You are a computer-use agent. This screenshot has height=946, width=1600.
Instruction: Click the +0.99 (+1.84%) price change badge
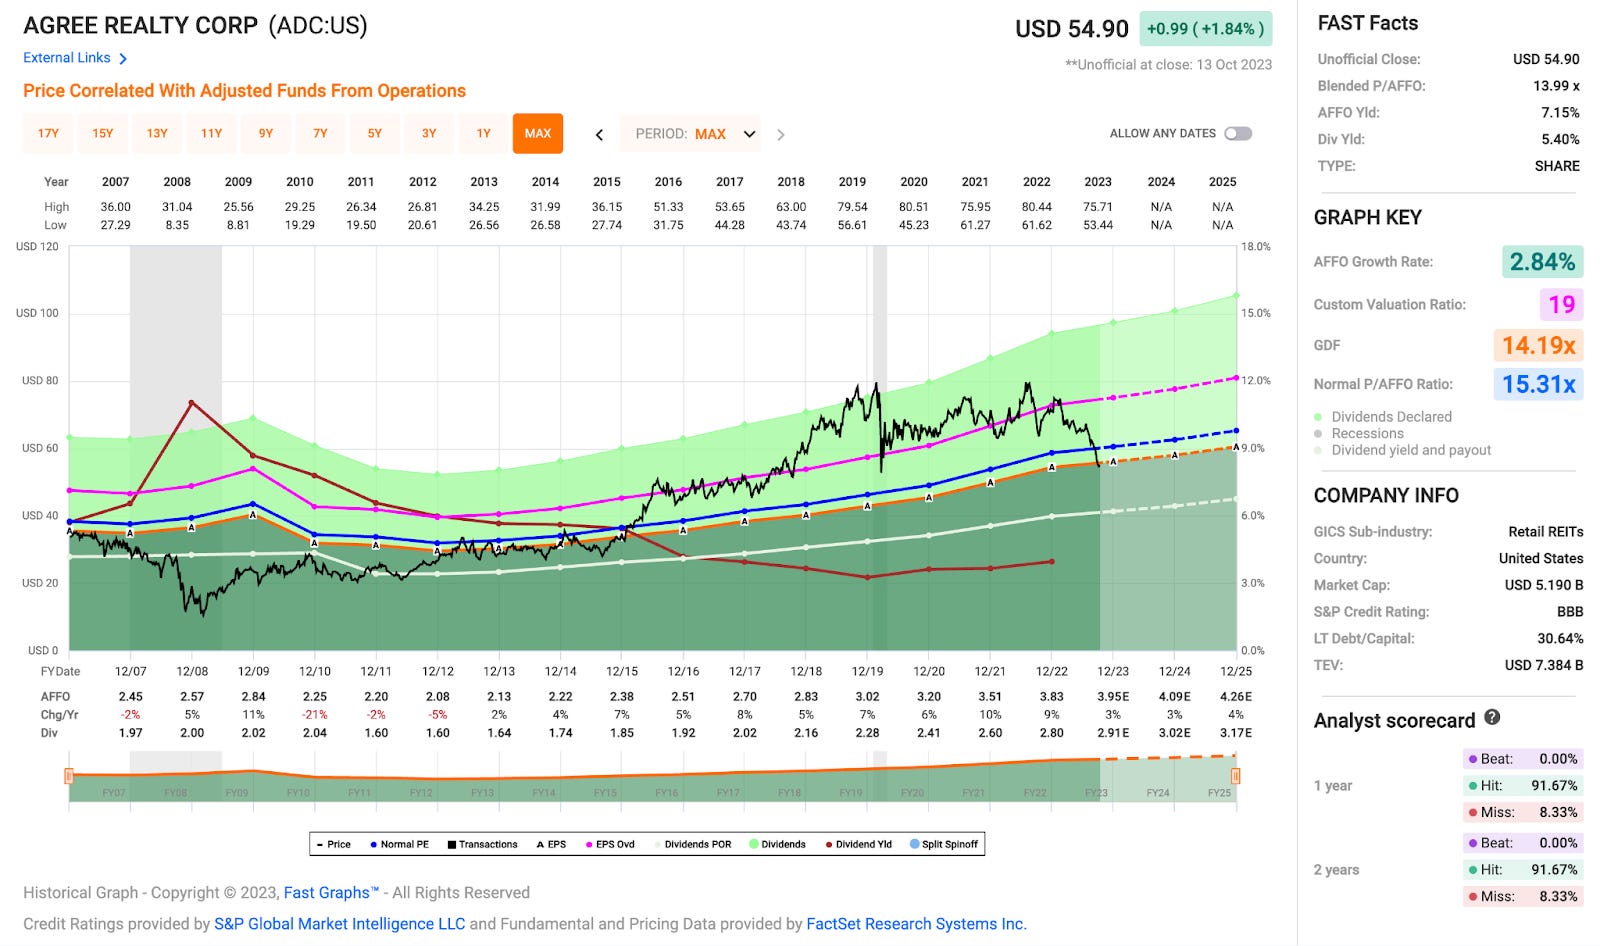click(1206, 29)
